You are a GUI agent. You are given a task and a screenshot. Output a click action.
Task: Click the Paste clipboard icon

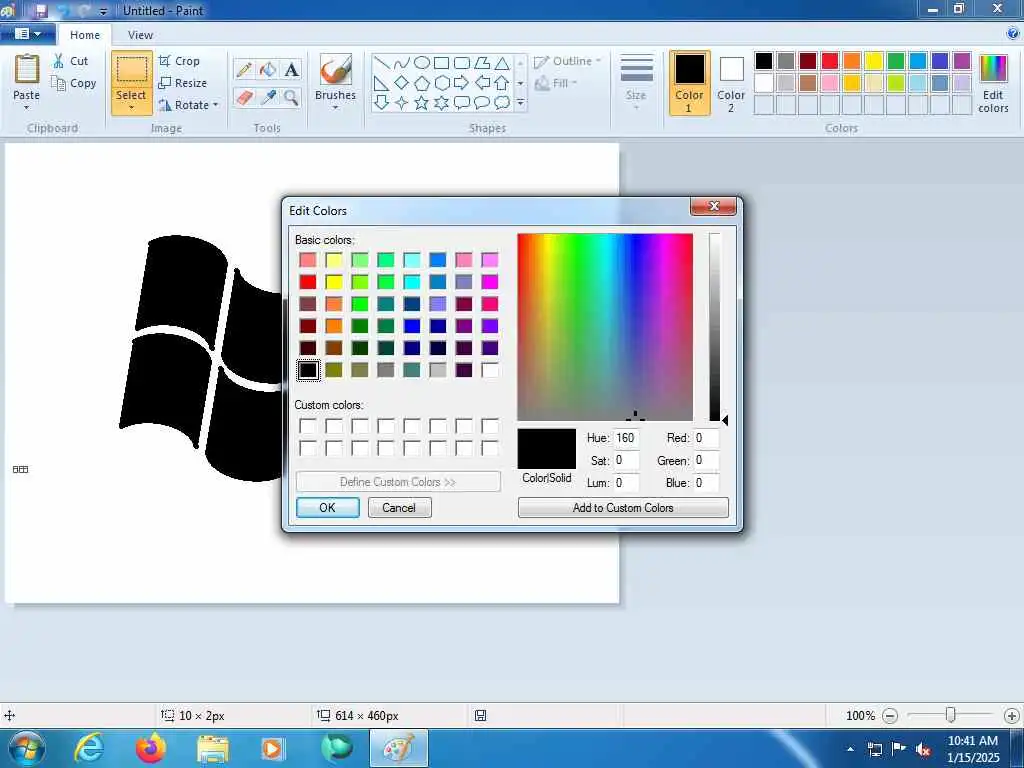point(27,69)
